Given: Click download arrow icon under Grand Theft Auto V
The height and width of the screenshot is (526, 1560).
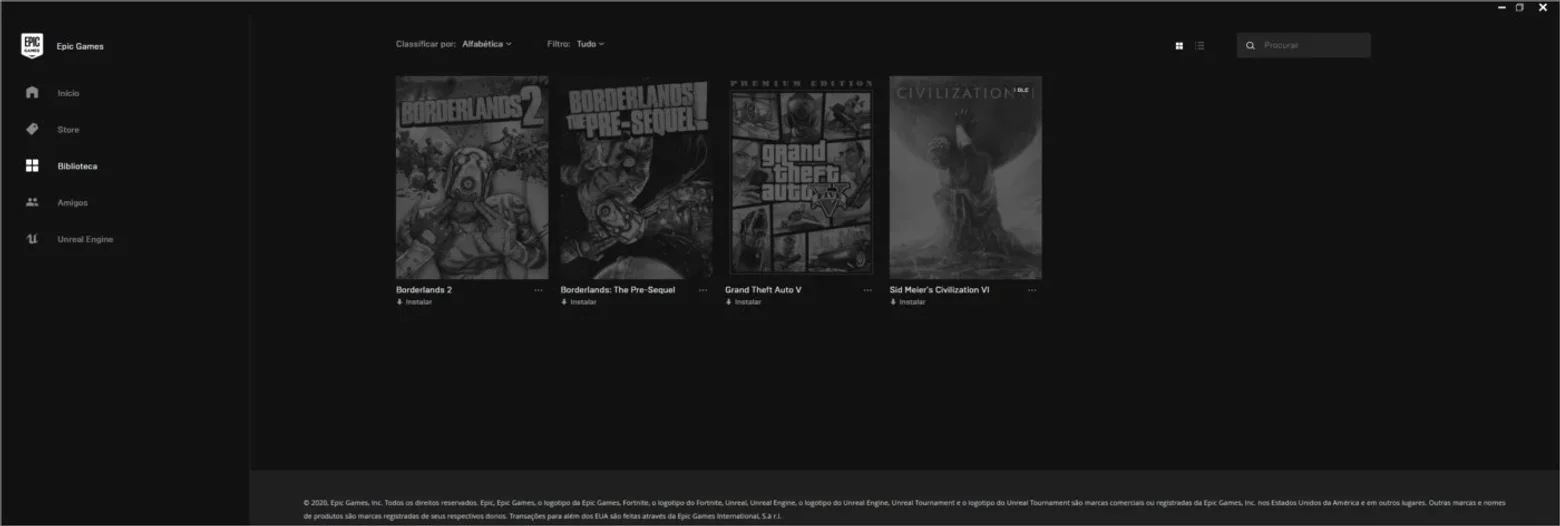Looking at the screenshot, I should point(728,302).
